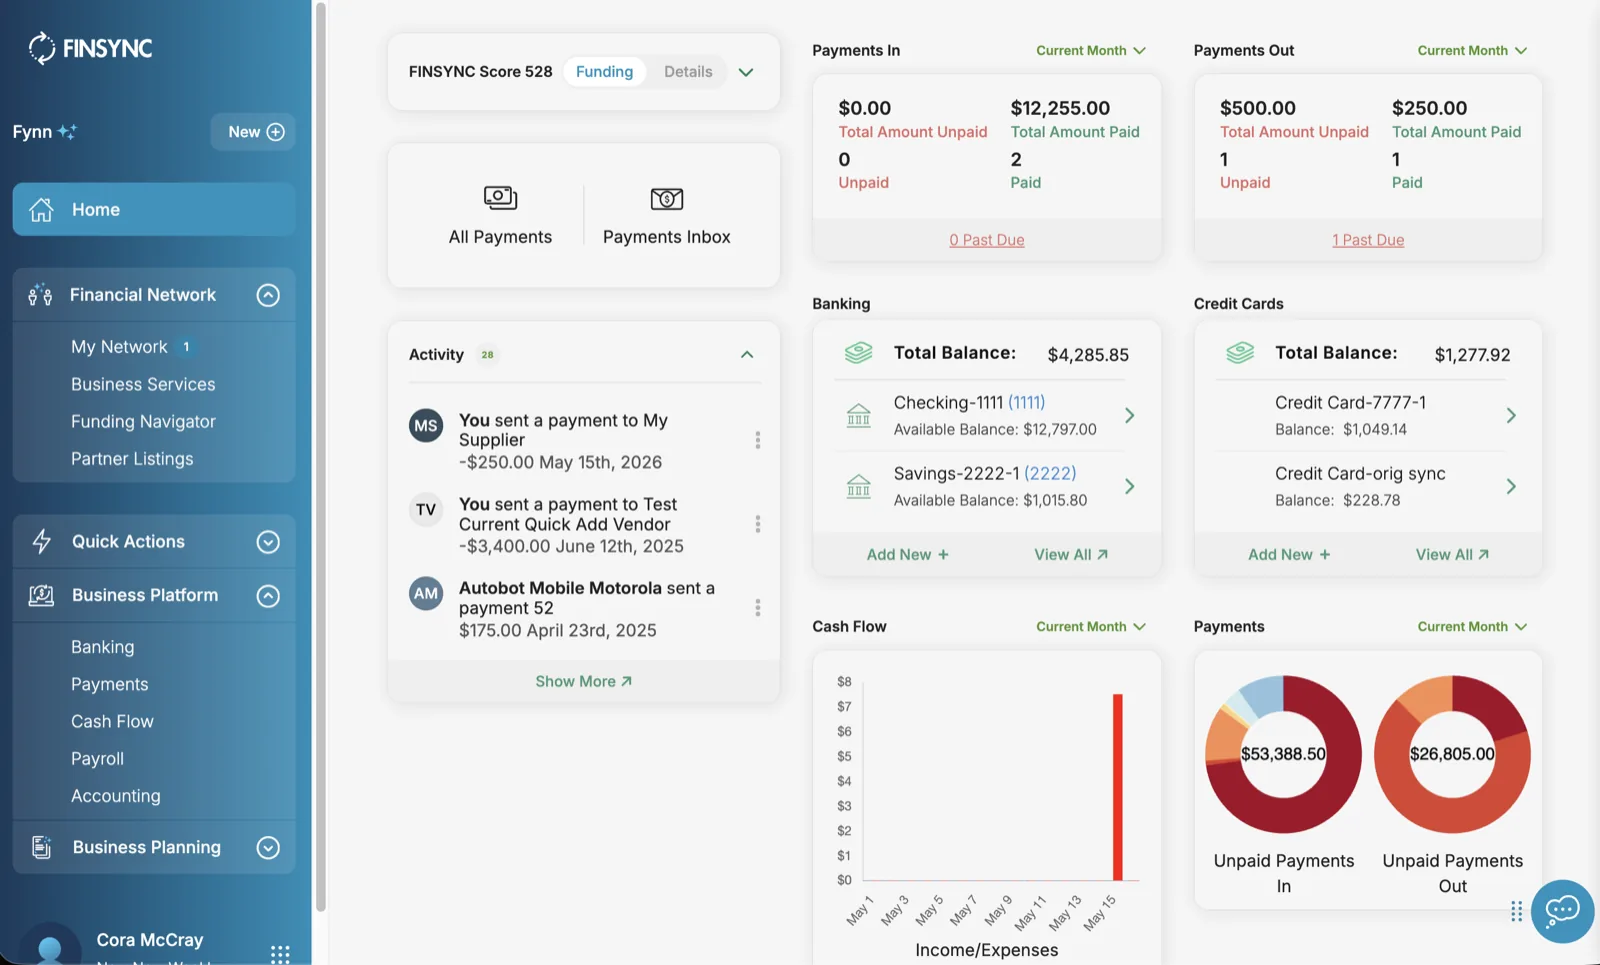Image resolution: width=1600 pixels, height=965 pixels.
Task: Select the Funding score toggle
Action: (x=604, y=72)
